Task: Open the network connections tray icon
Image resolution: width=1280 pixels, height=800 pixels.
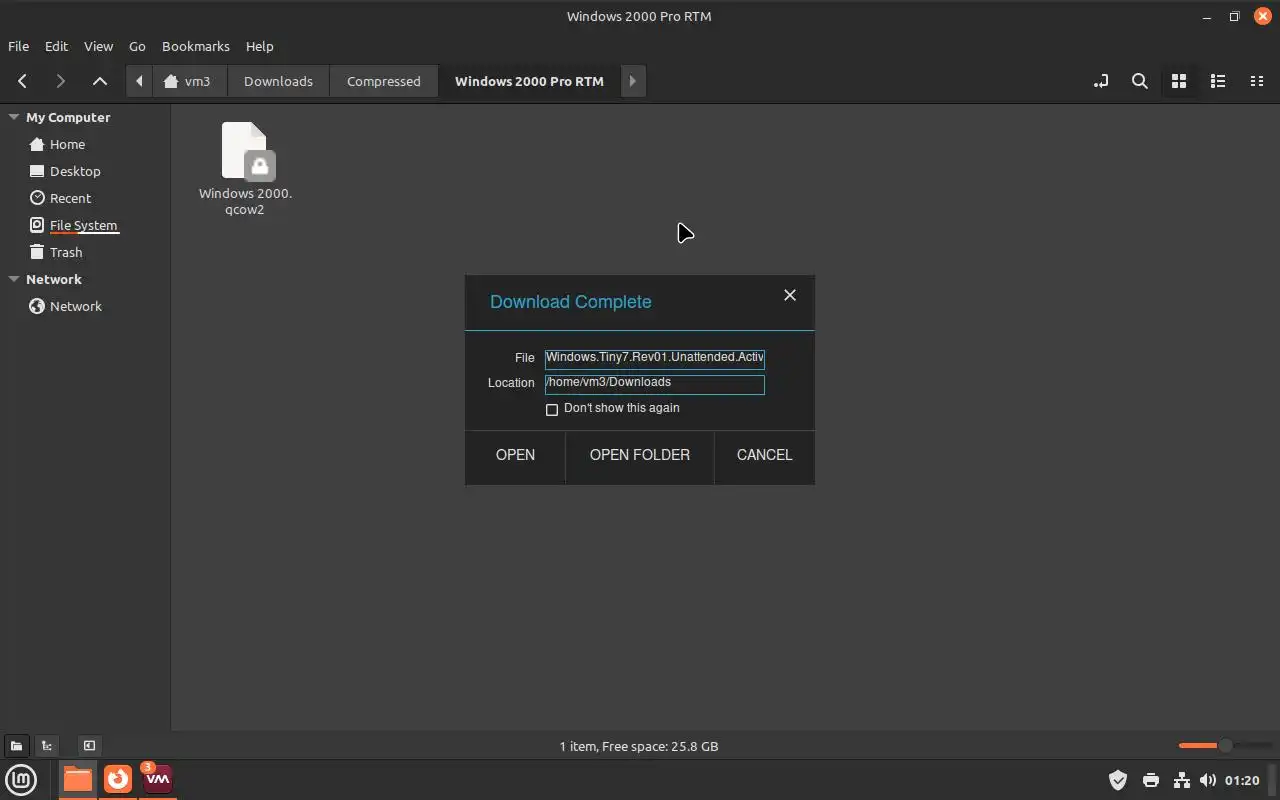Action: coord(1181,780)
